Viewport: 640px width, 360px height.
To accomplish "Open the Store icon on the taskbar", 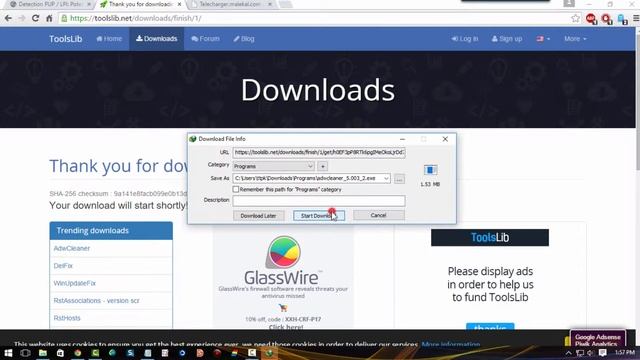I will pyautogui.click(x=60, y=353).
